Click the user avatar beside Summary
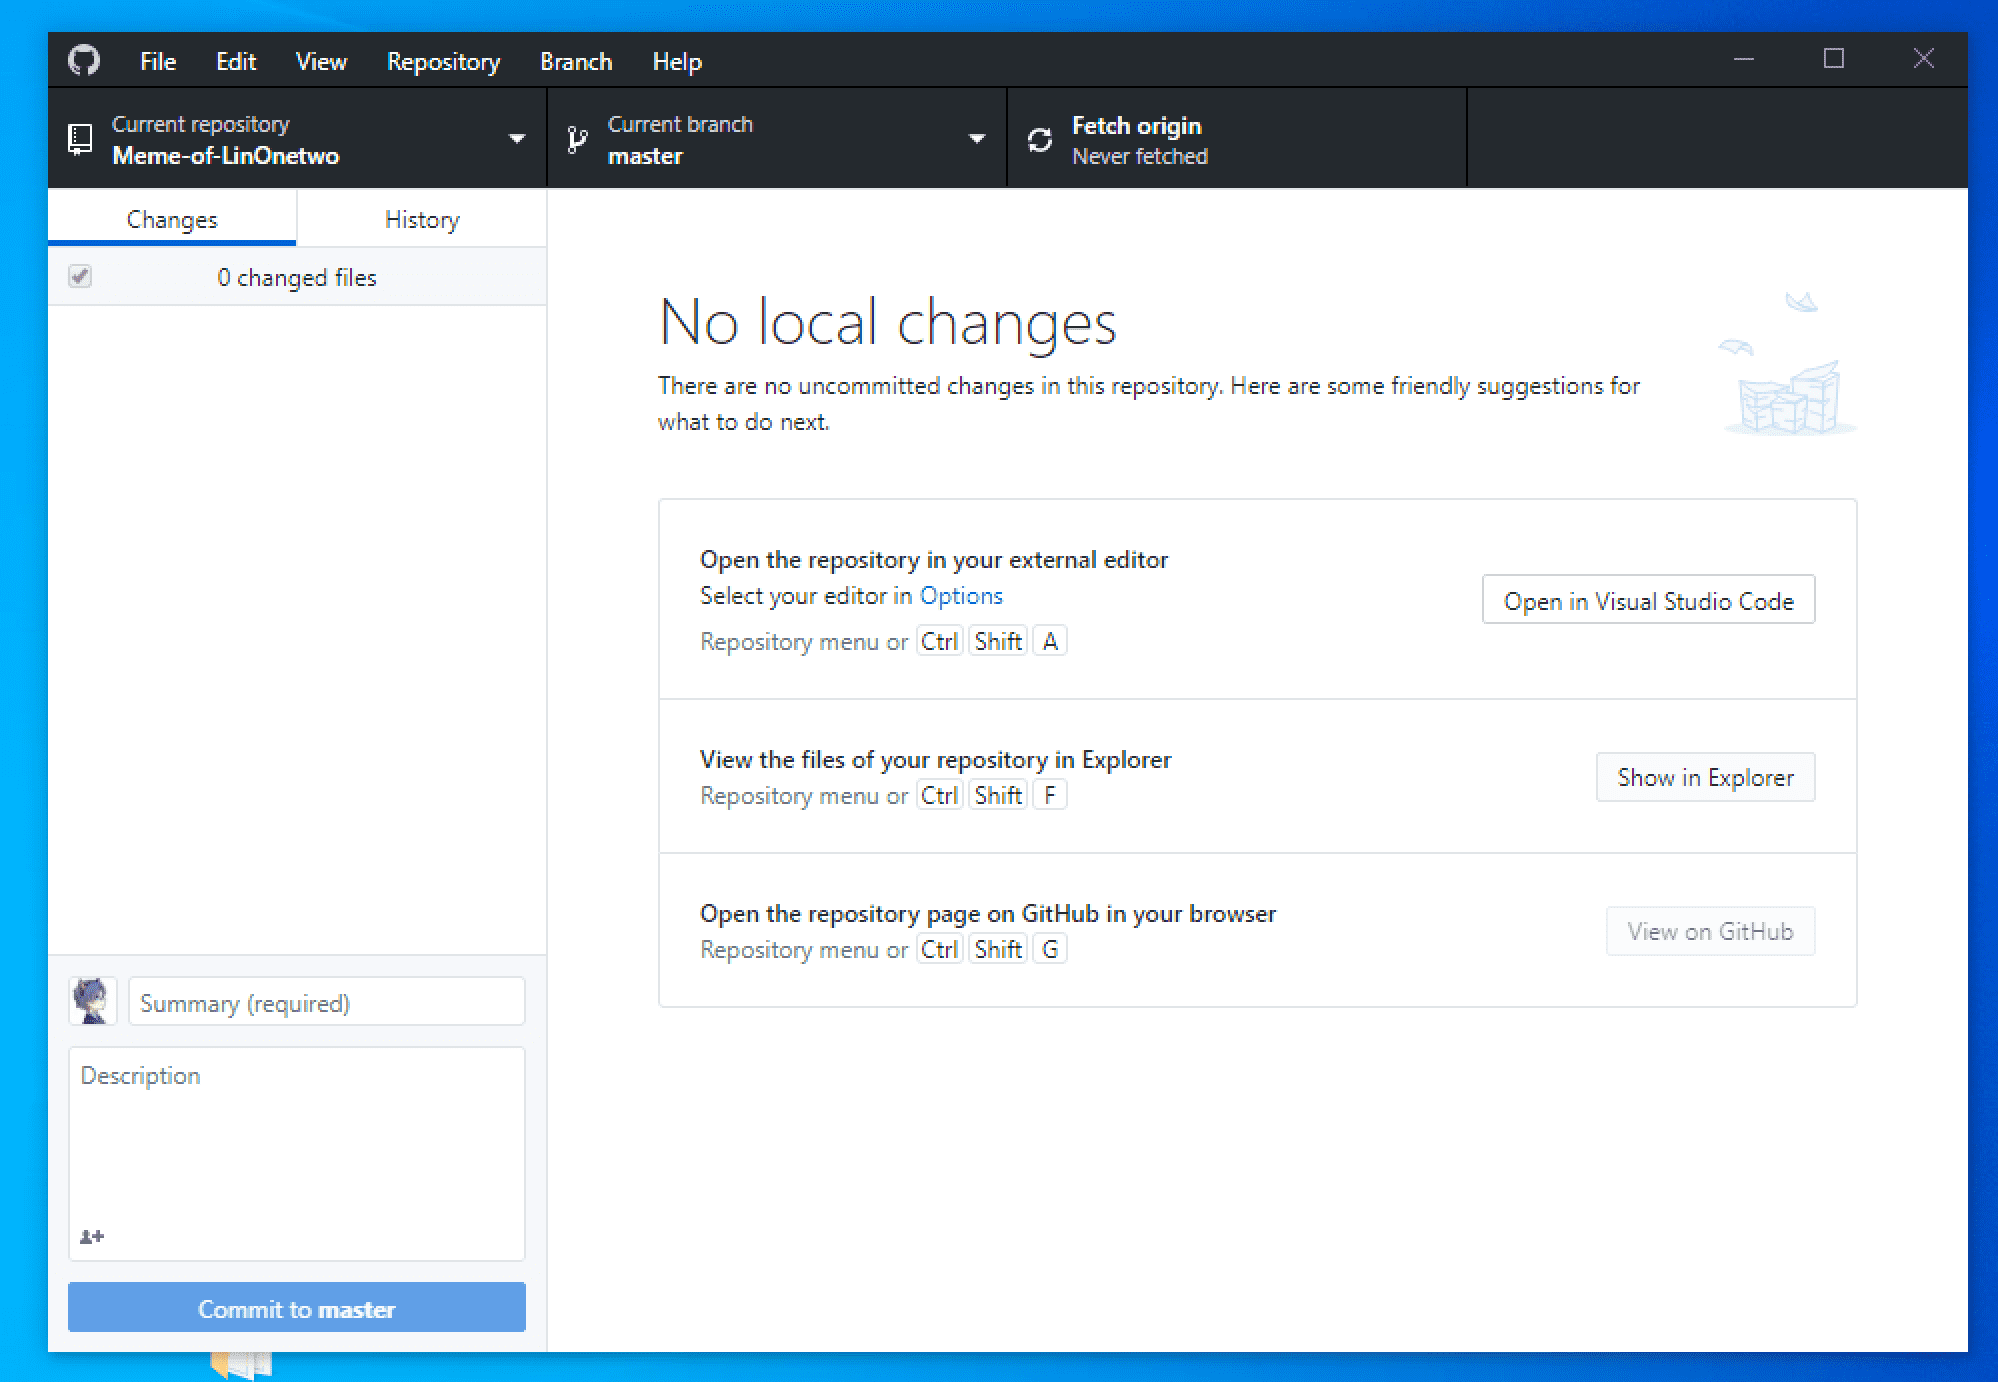 tap(93, 1001)
